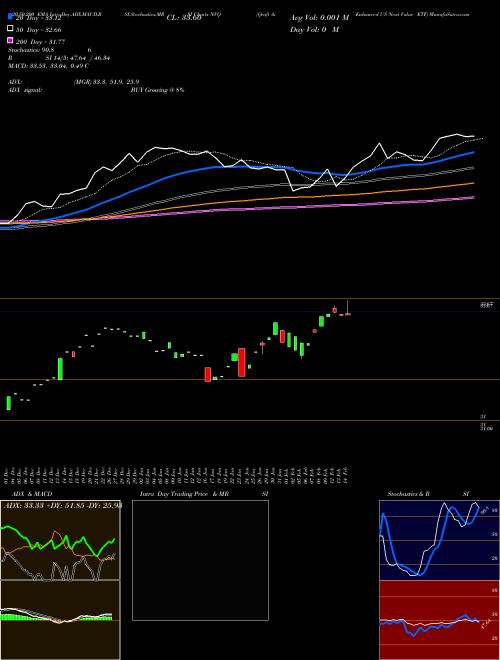The height and width of the screenshot is (660, 500).
Task: Click the 'CL: 33.60' closing price label
Action: [184, 18]
